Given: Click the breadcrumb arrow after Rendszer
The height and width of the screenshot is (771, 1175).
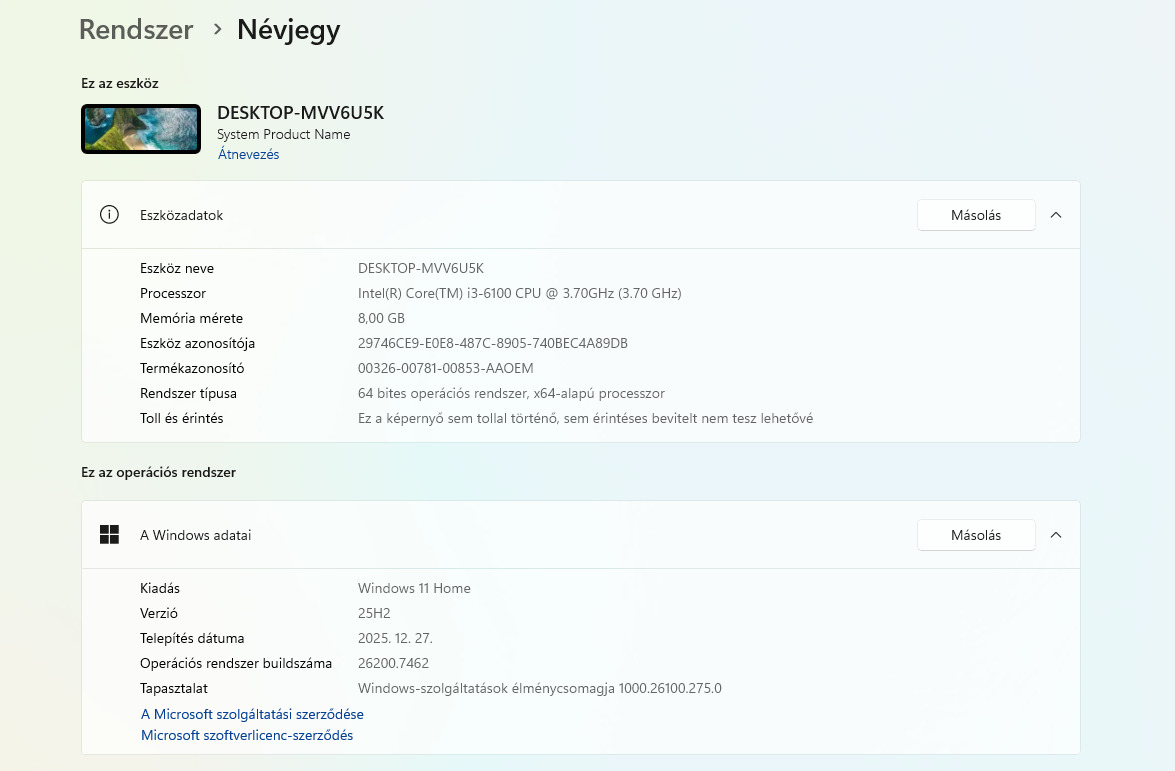Looking at the screenshot, I should [217, 30].
